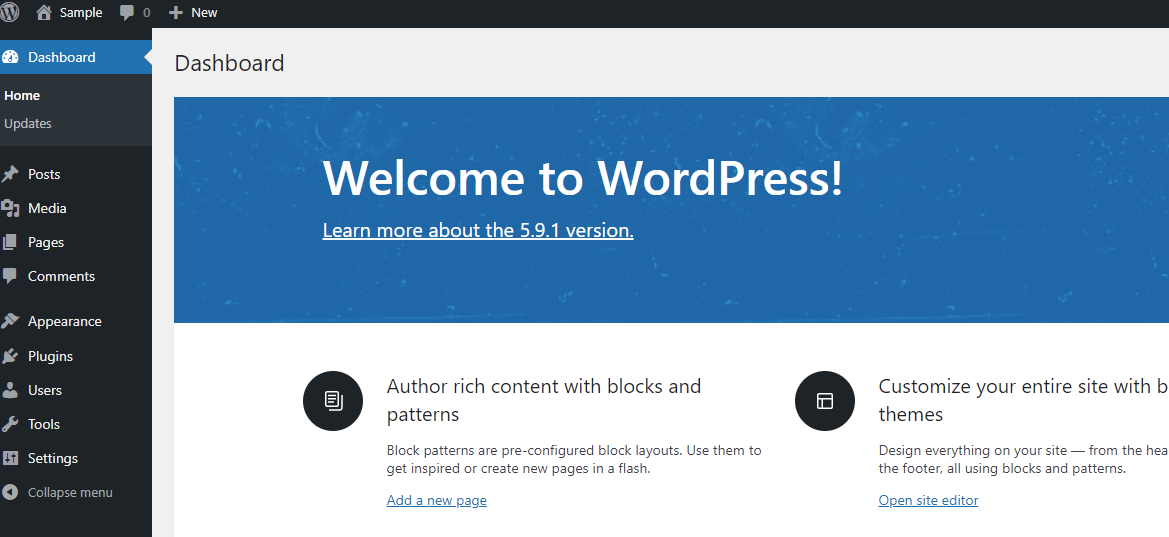Click the Tools wrench icon
The height and width of the screenshot is (537, 1169).
(10, 424)
